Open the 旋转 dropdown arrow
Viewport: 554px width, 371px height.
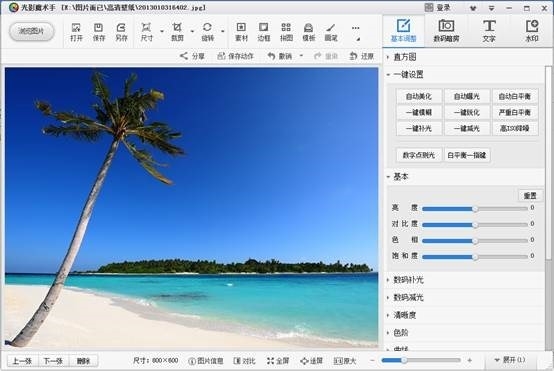223,31
